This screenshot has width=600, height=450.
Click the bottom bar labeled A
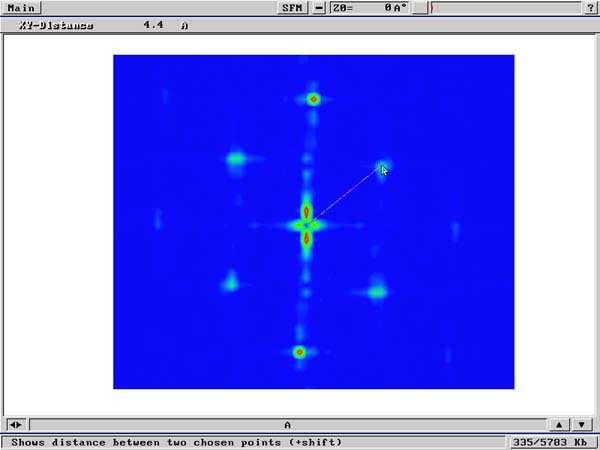point(287,424)
